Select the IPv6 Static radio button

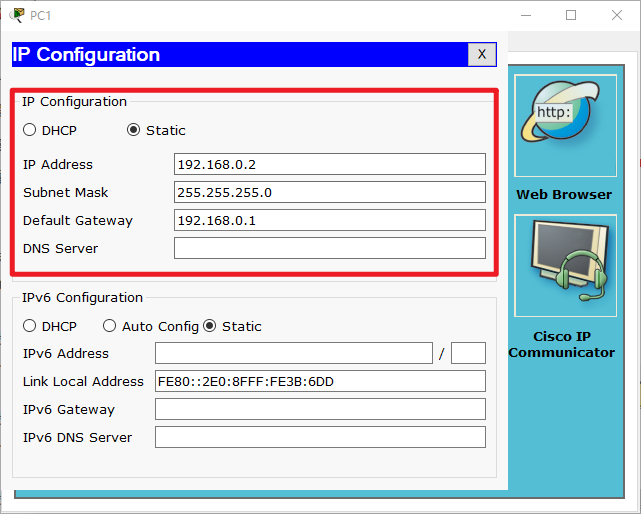(209, 326)
